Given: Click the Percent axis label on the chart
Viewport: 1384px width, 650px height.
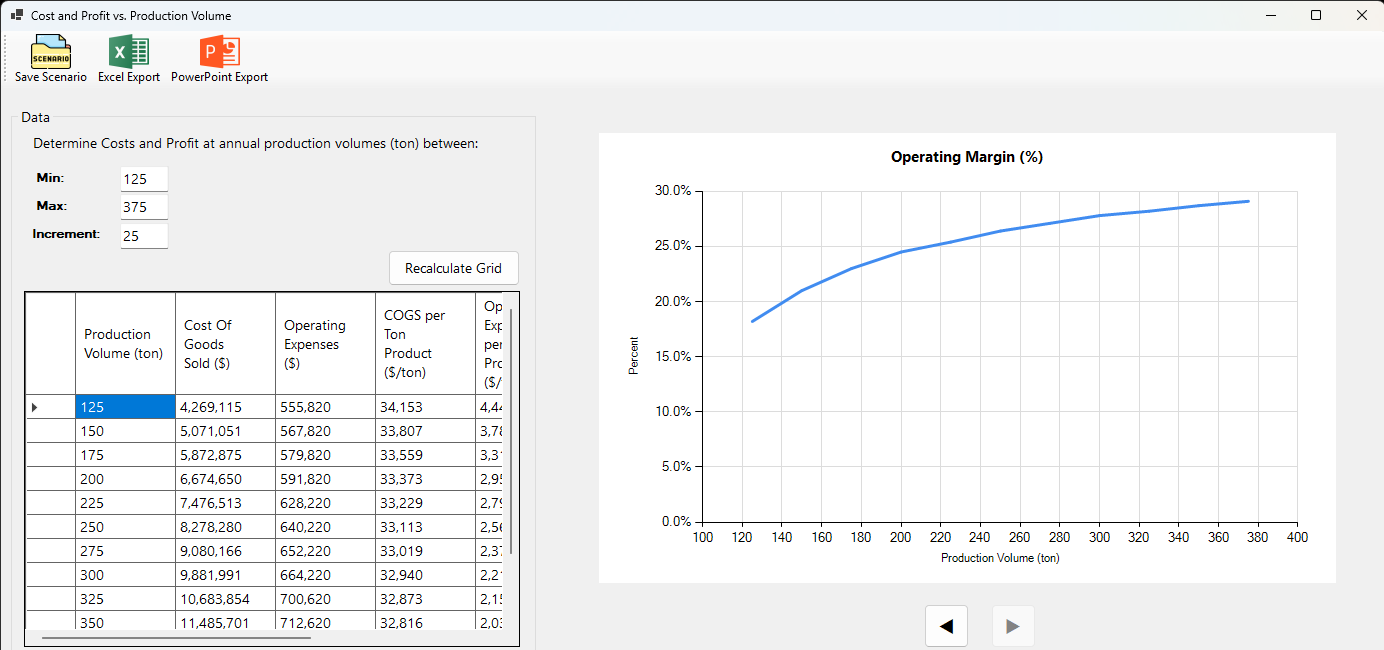Looking at the screenshot, I should [x=633, y=357].
